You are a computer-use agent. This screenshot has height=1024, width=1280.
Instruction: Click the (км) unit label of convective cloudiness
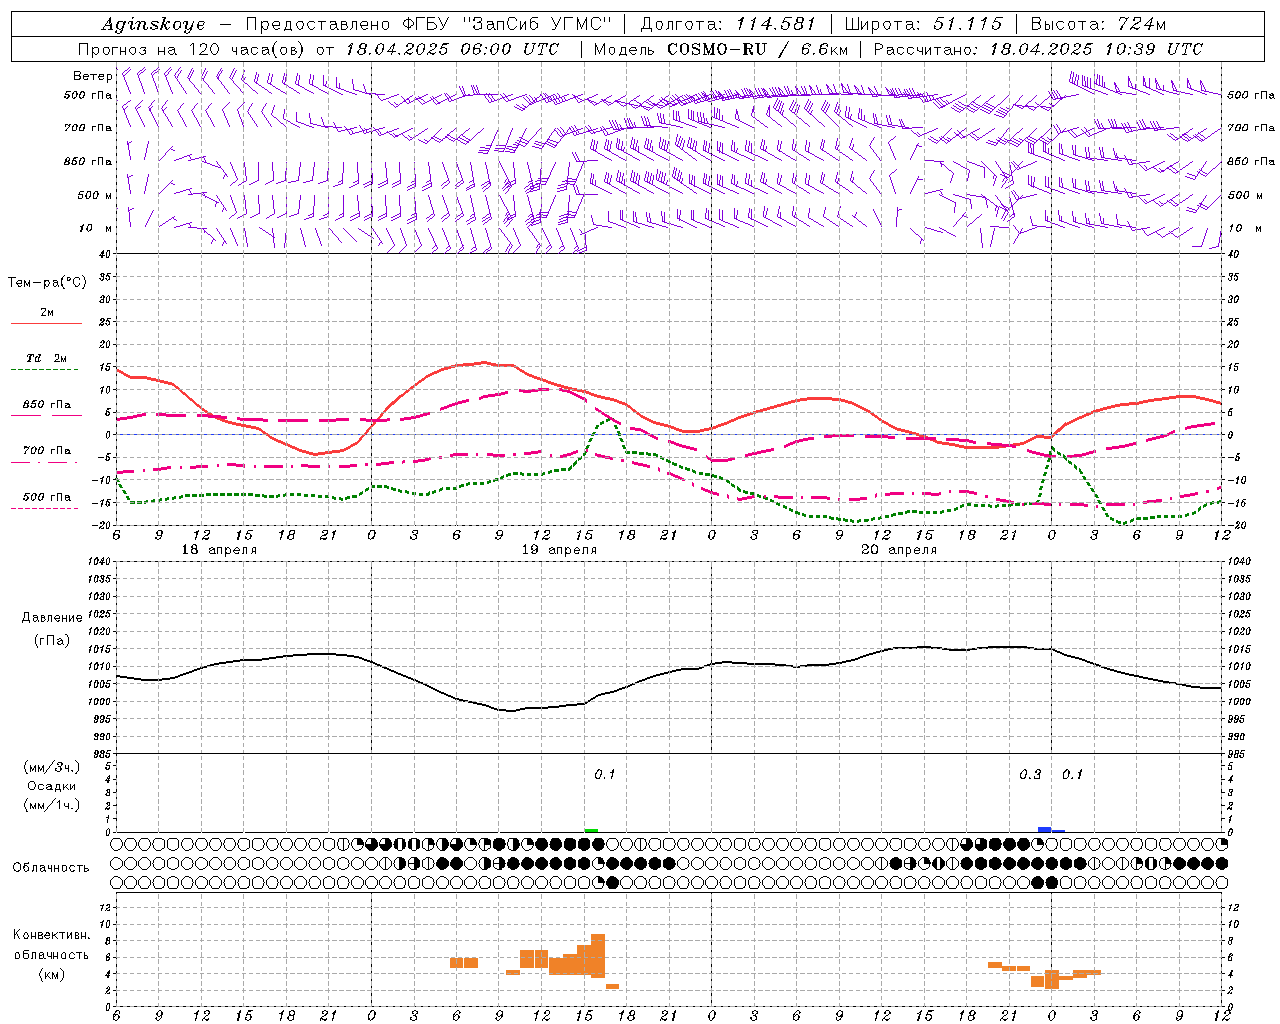51,974
